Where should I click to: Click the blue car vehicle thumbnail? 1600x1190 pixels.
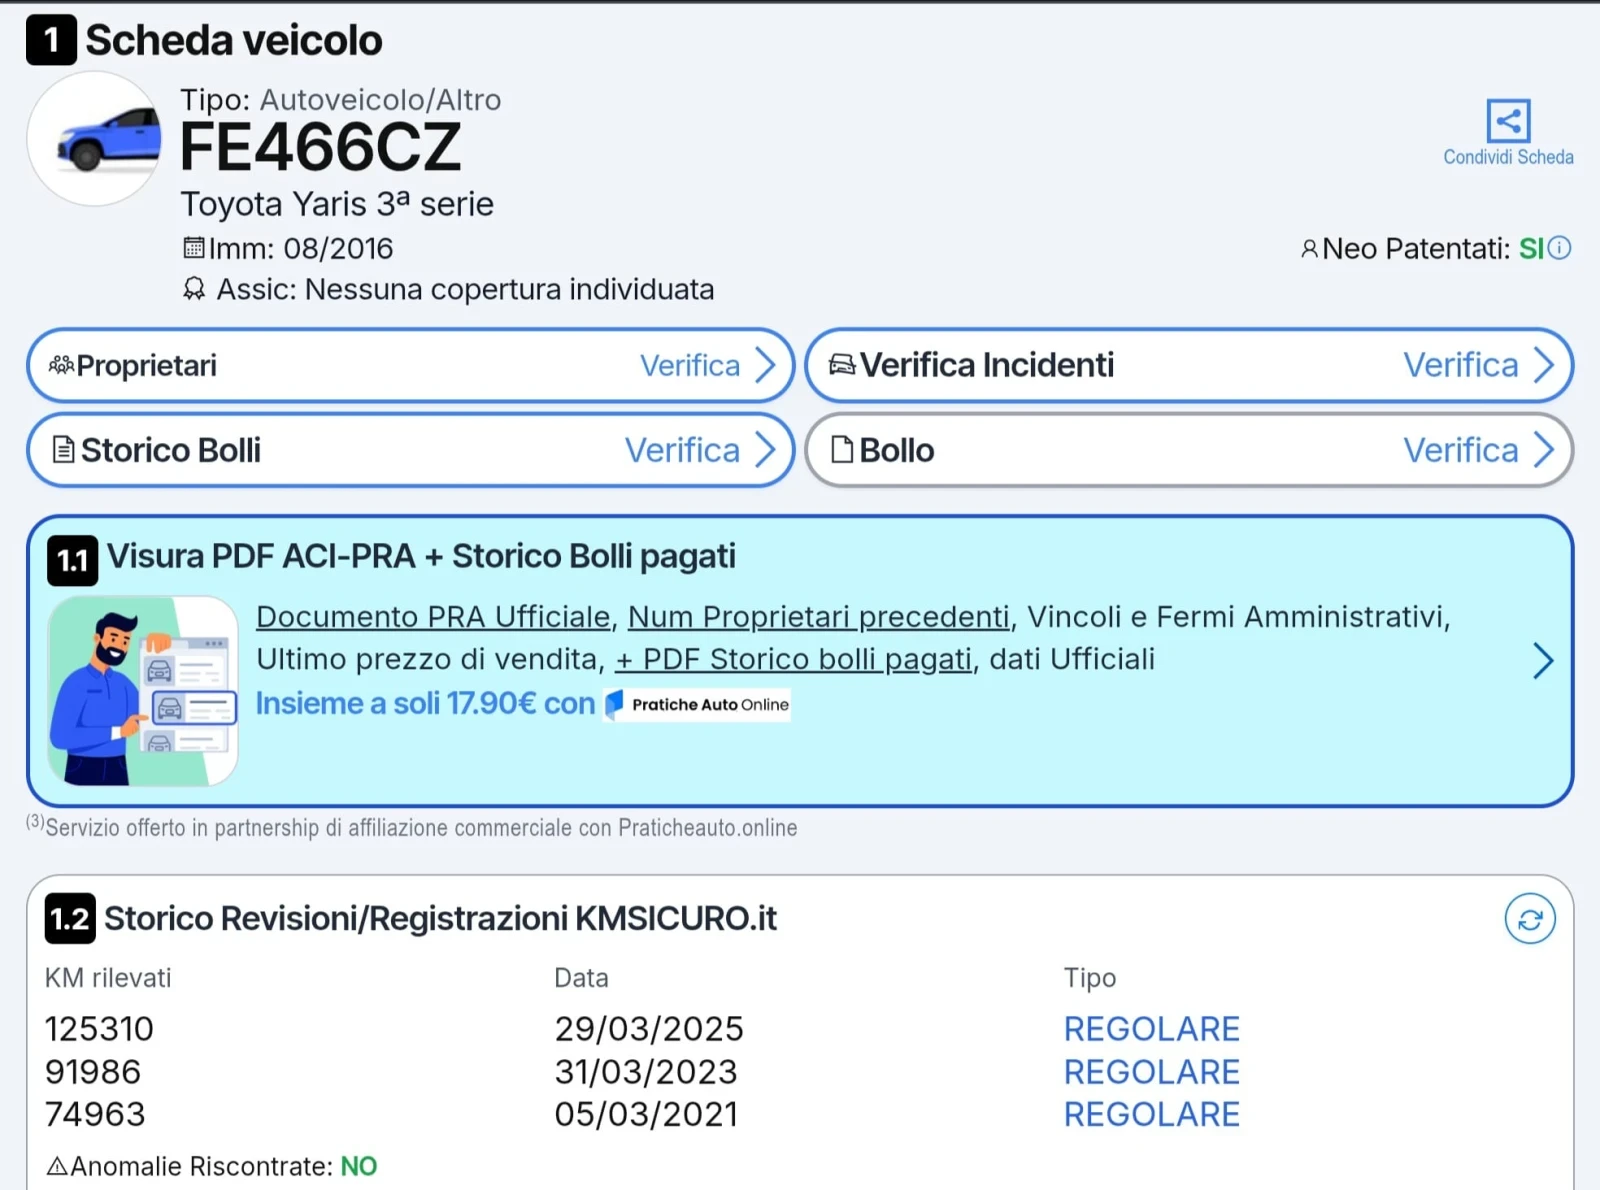95,139
